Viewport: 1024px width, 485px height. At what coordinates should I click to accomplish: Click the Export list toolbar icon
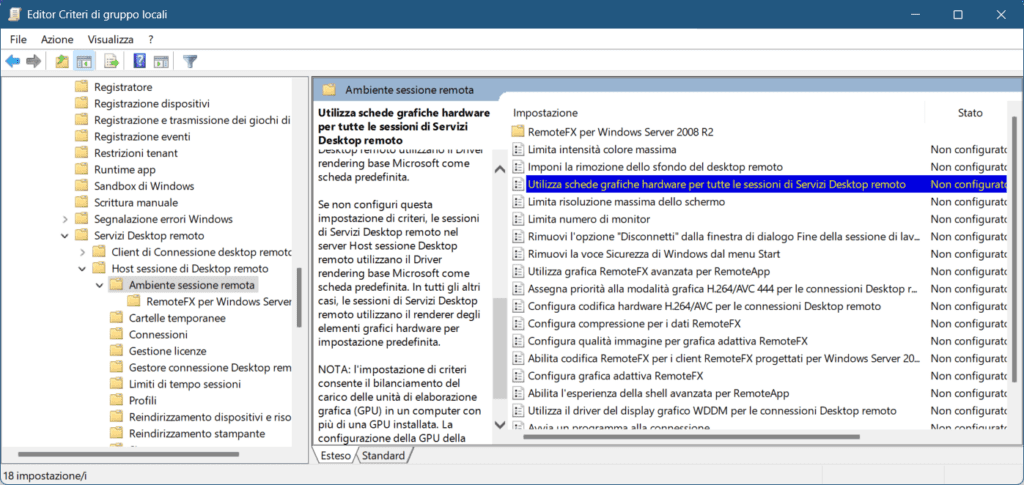click(x=112, y=61)
